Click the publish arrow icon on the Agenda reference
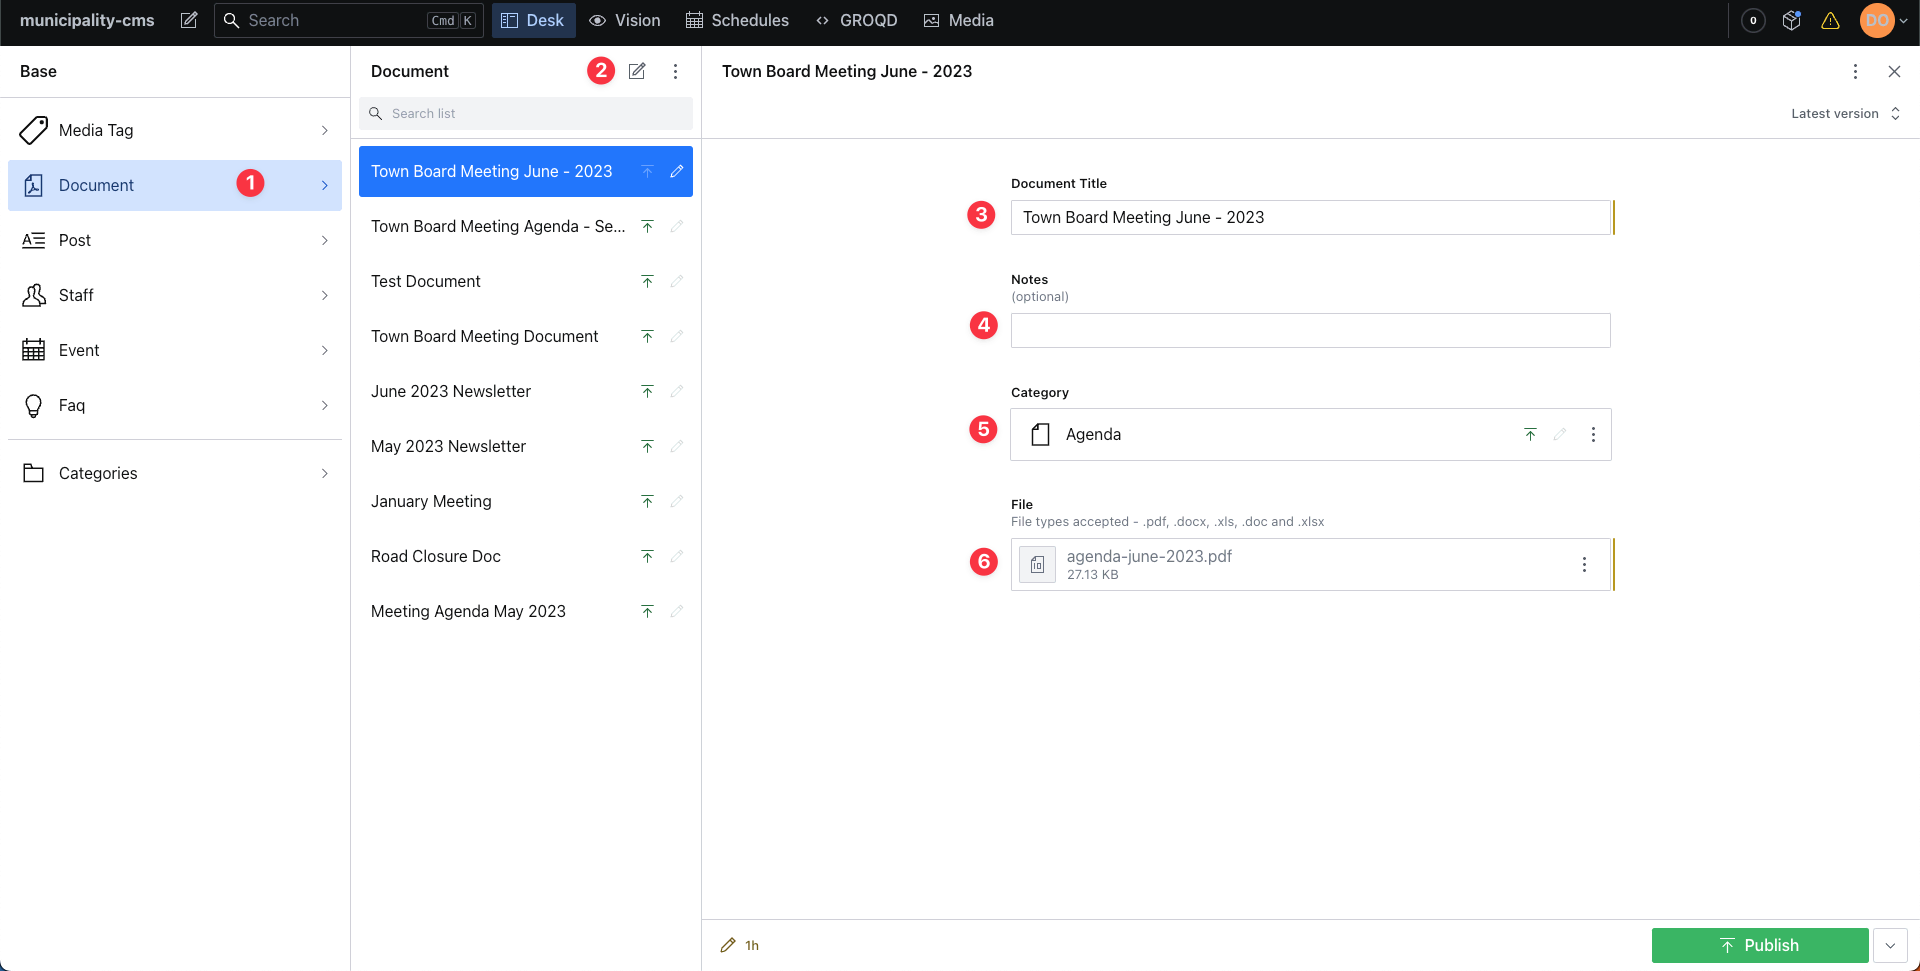1920x971 pixels. point(1529,434)
